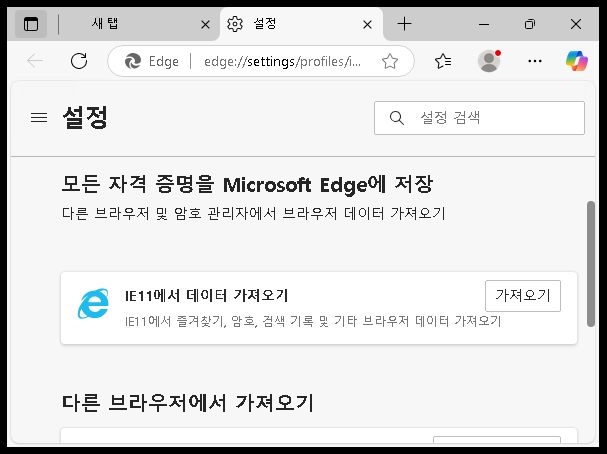Open the profile avatar icon
The width and height of the screenshot is (607, 454).
[x=489, y=61]
